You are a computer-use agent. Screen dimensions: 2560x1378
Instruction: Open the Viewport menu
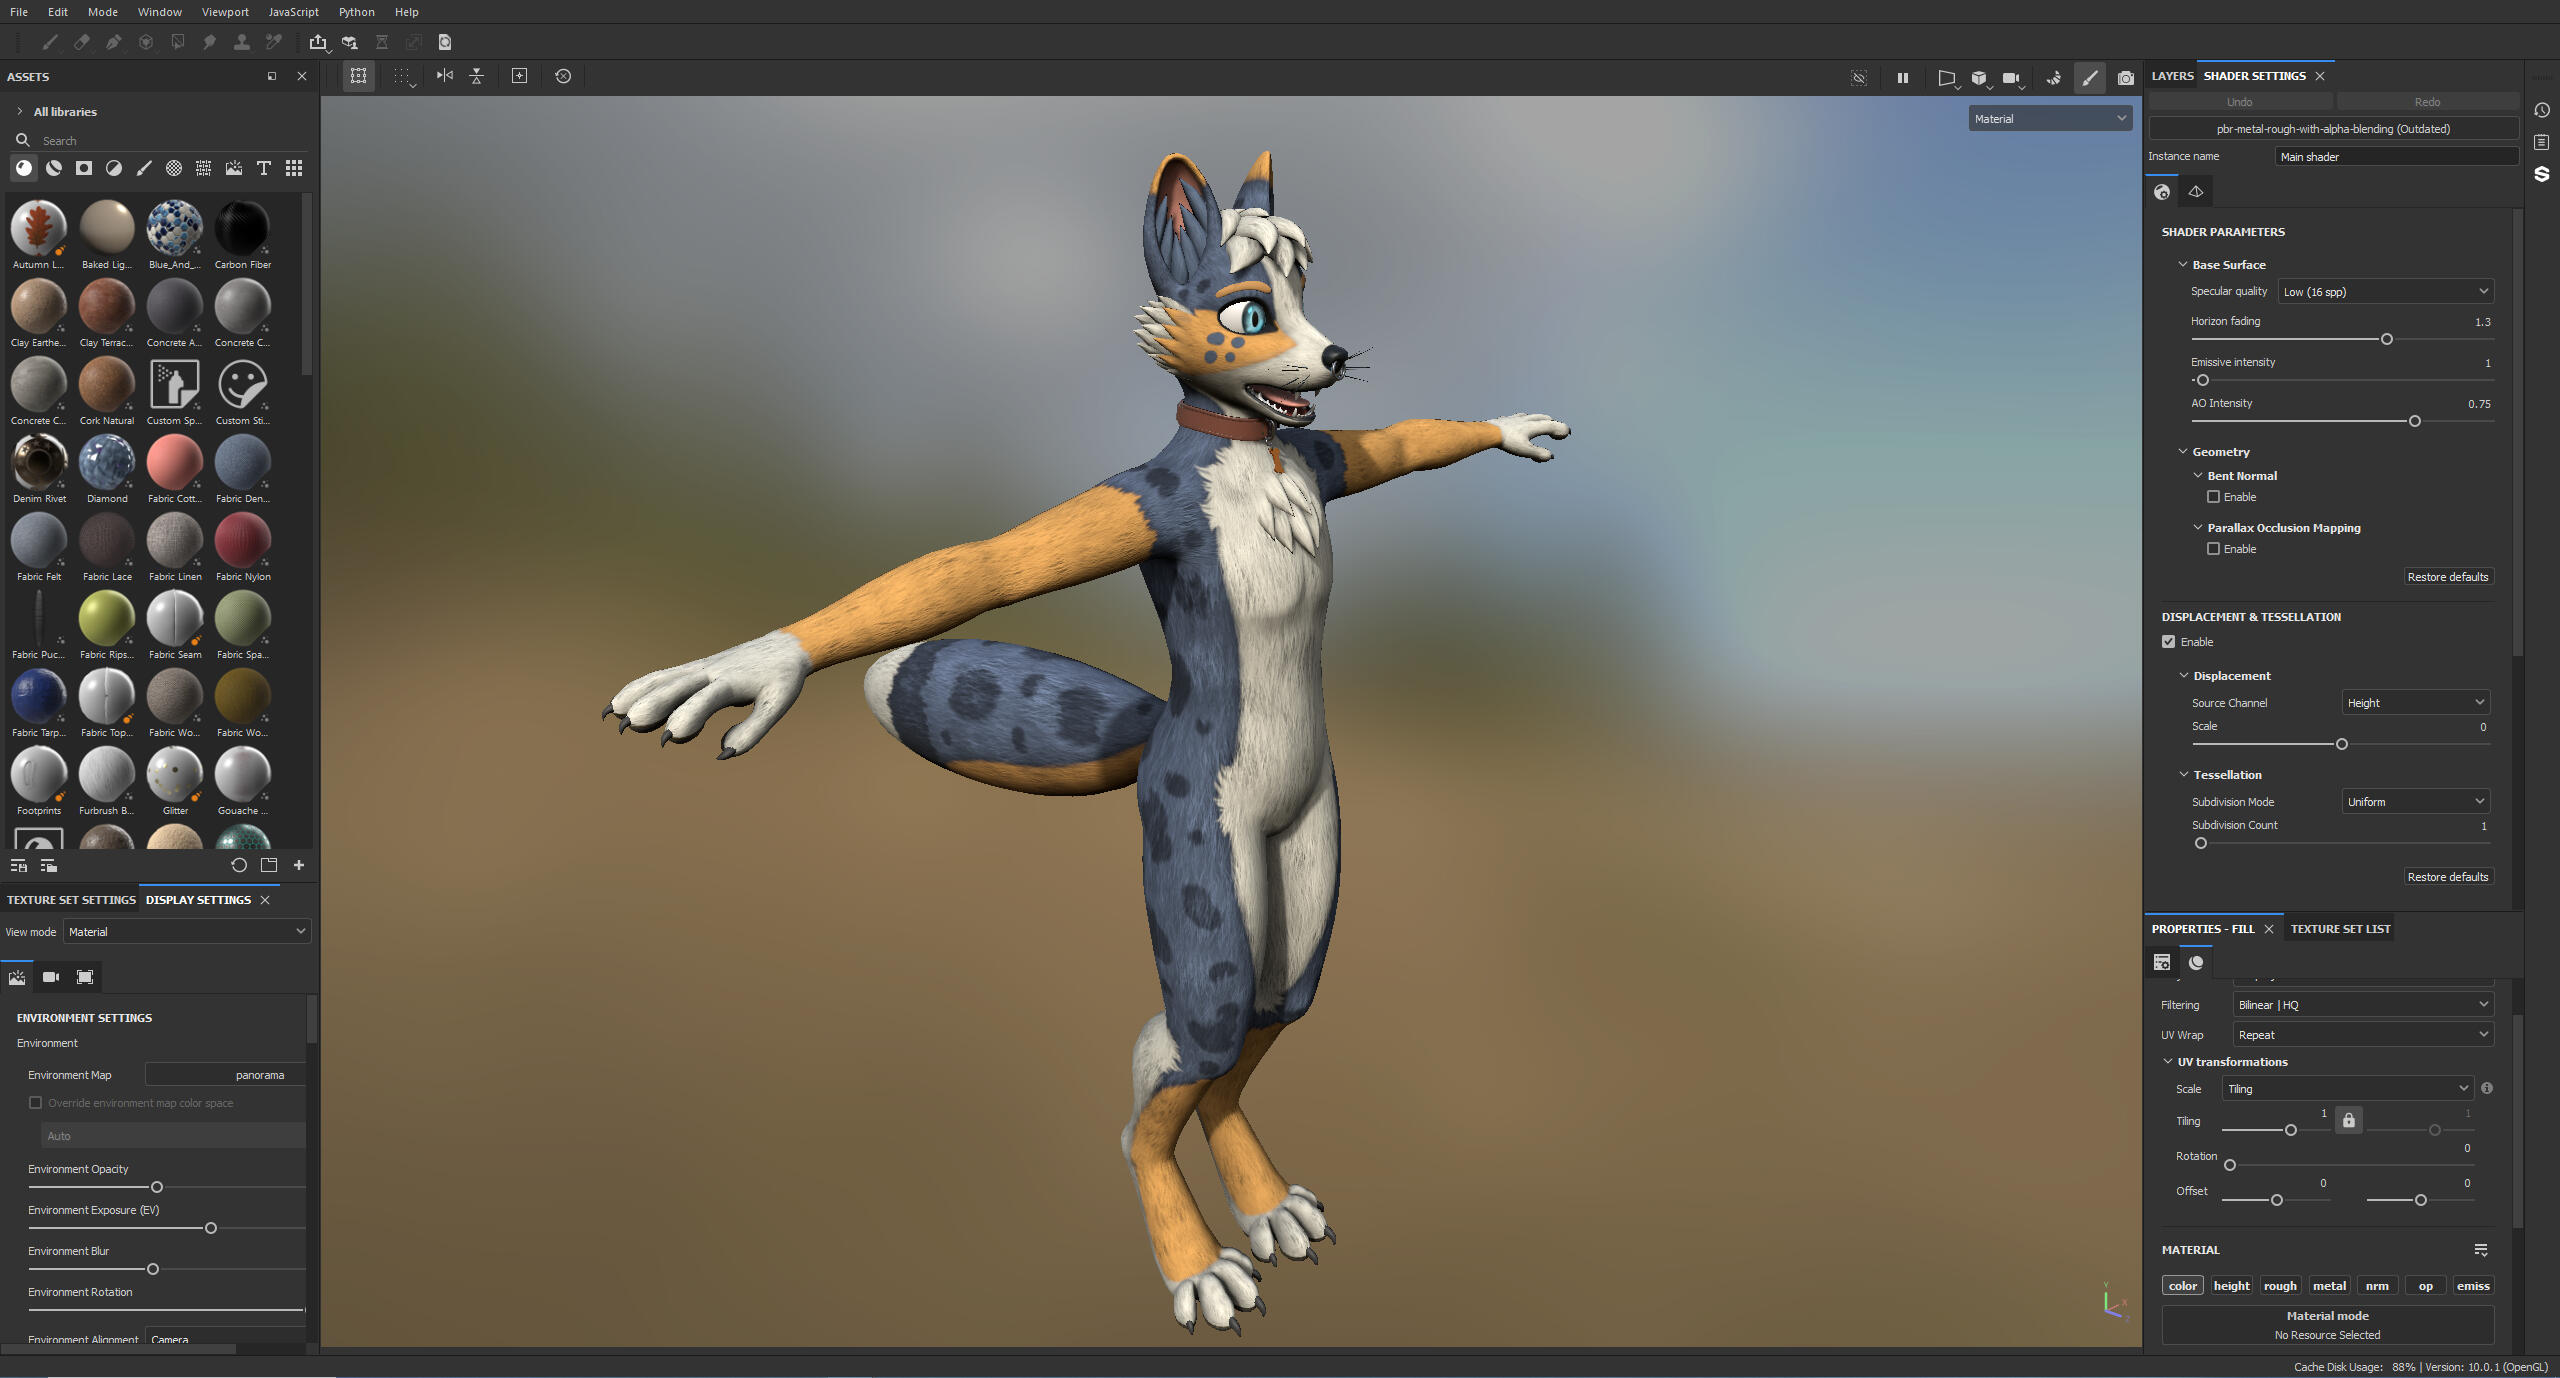click(225, 12)
